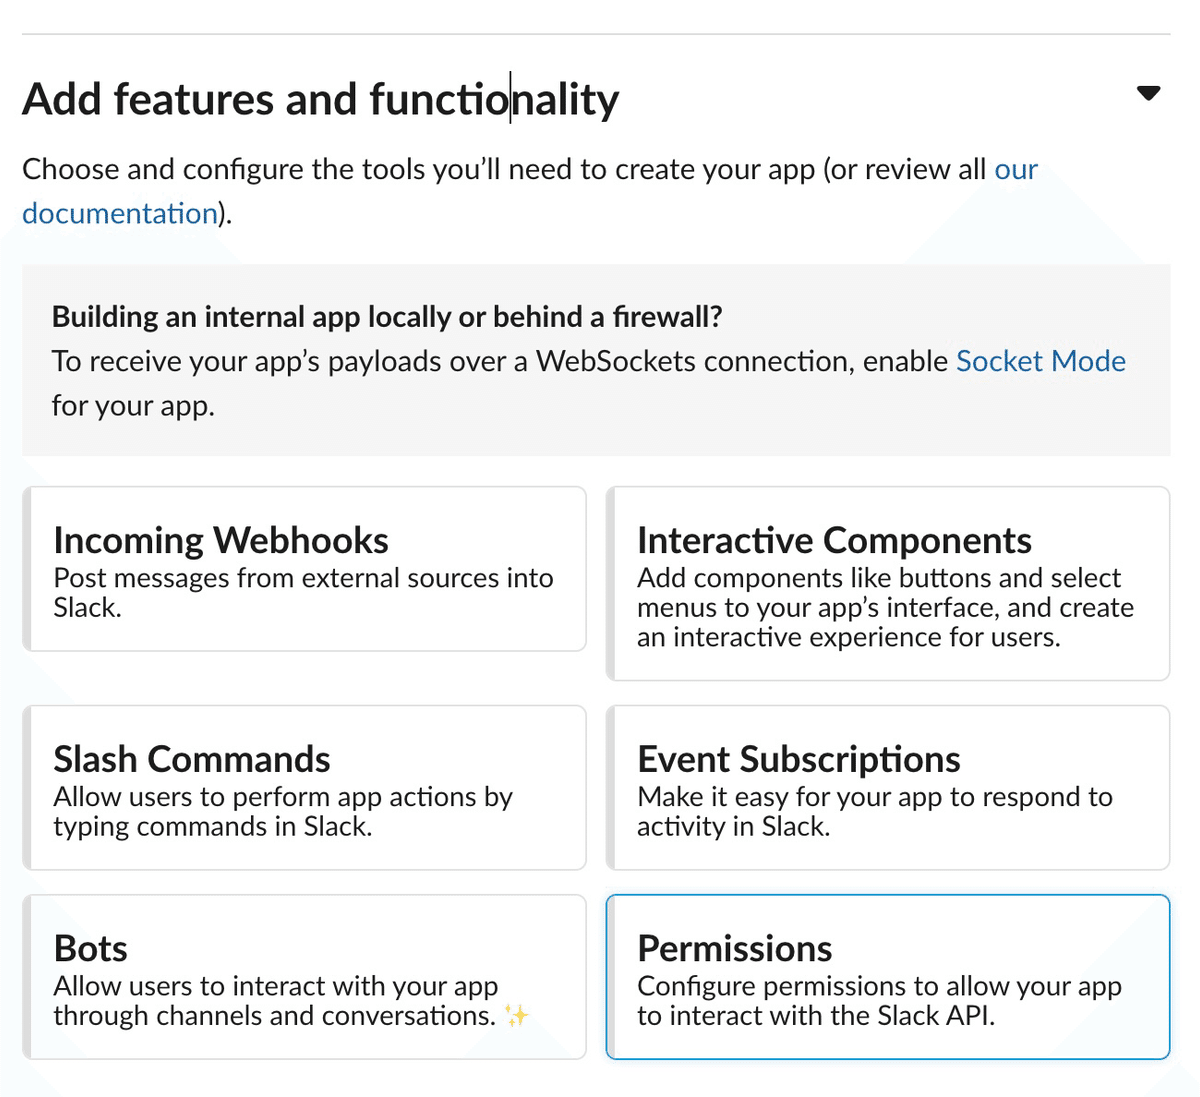The height and width of the screenshot is (1097, 1200).
Task: Click the sparkles icon in the Bots card
Action: (x=517, y=1016)
